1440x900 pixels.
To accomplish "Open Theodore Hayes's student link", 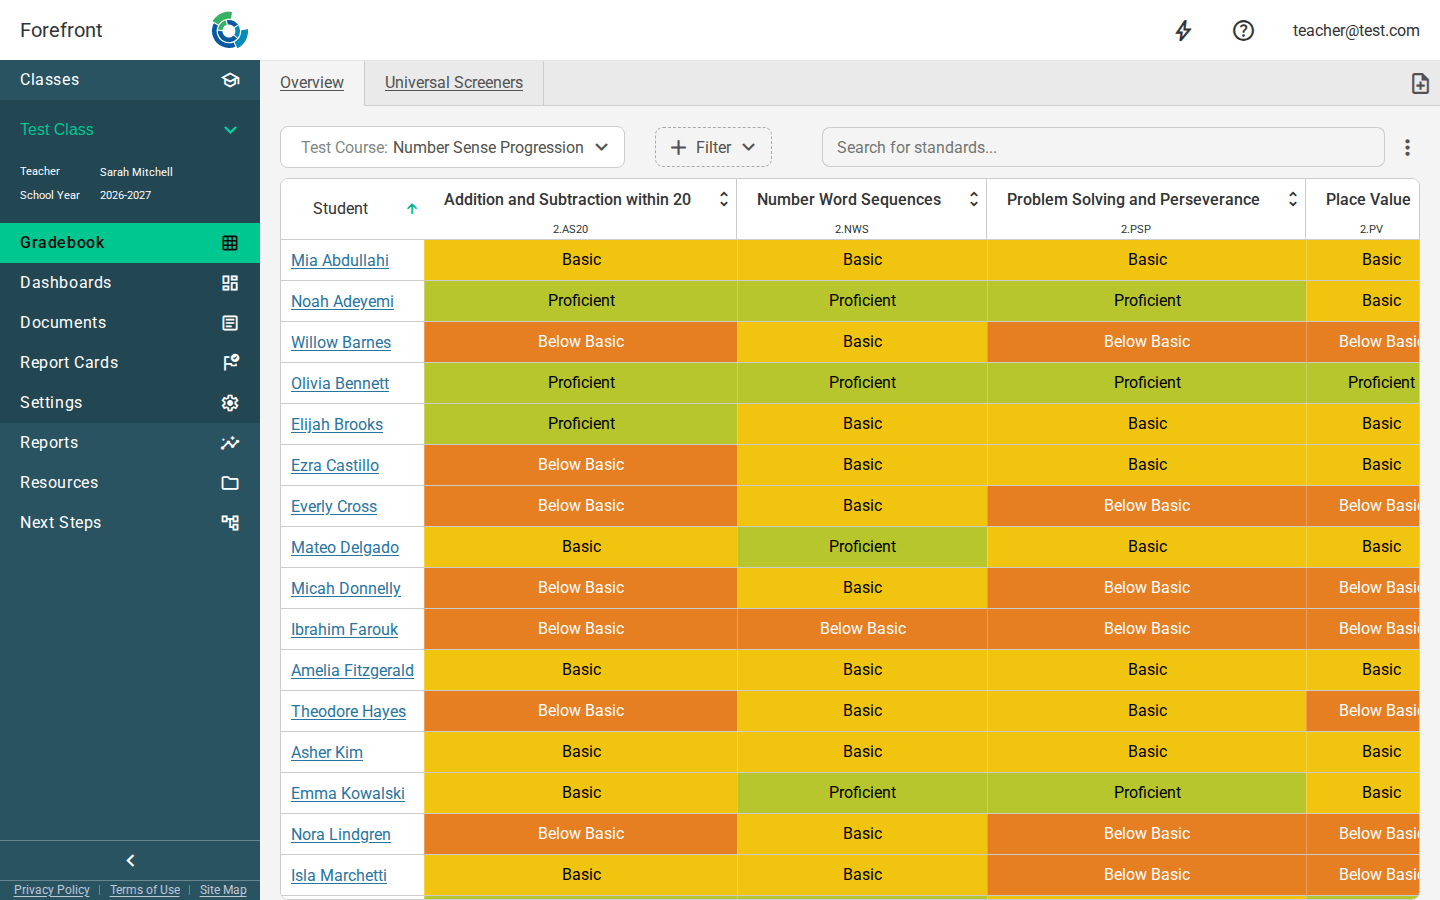I will click(348, 712).
